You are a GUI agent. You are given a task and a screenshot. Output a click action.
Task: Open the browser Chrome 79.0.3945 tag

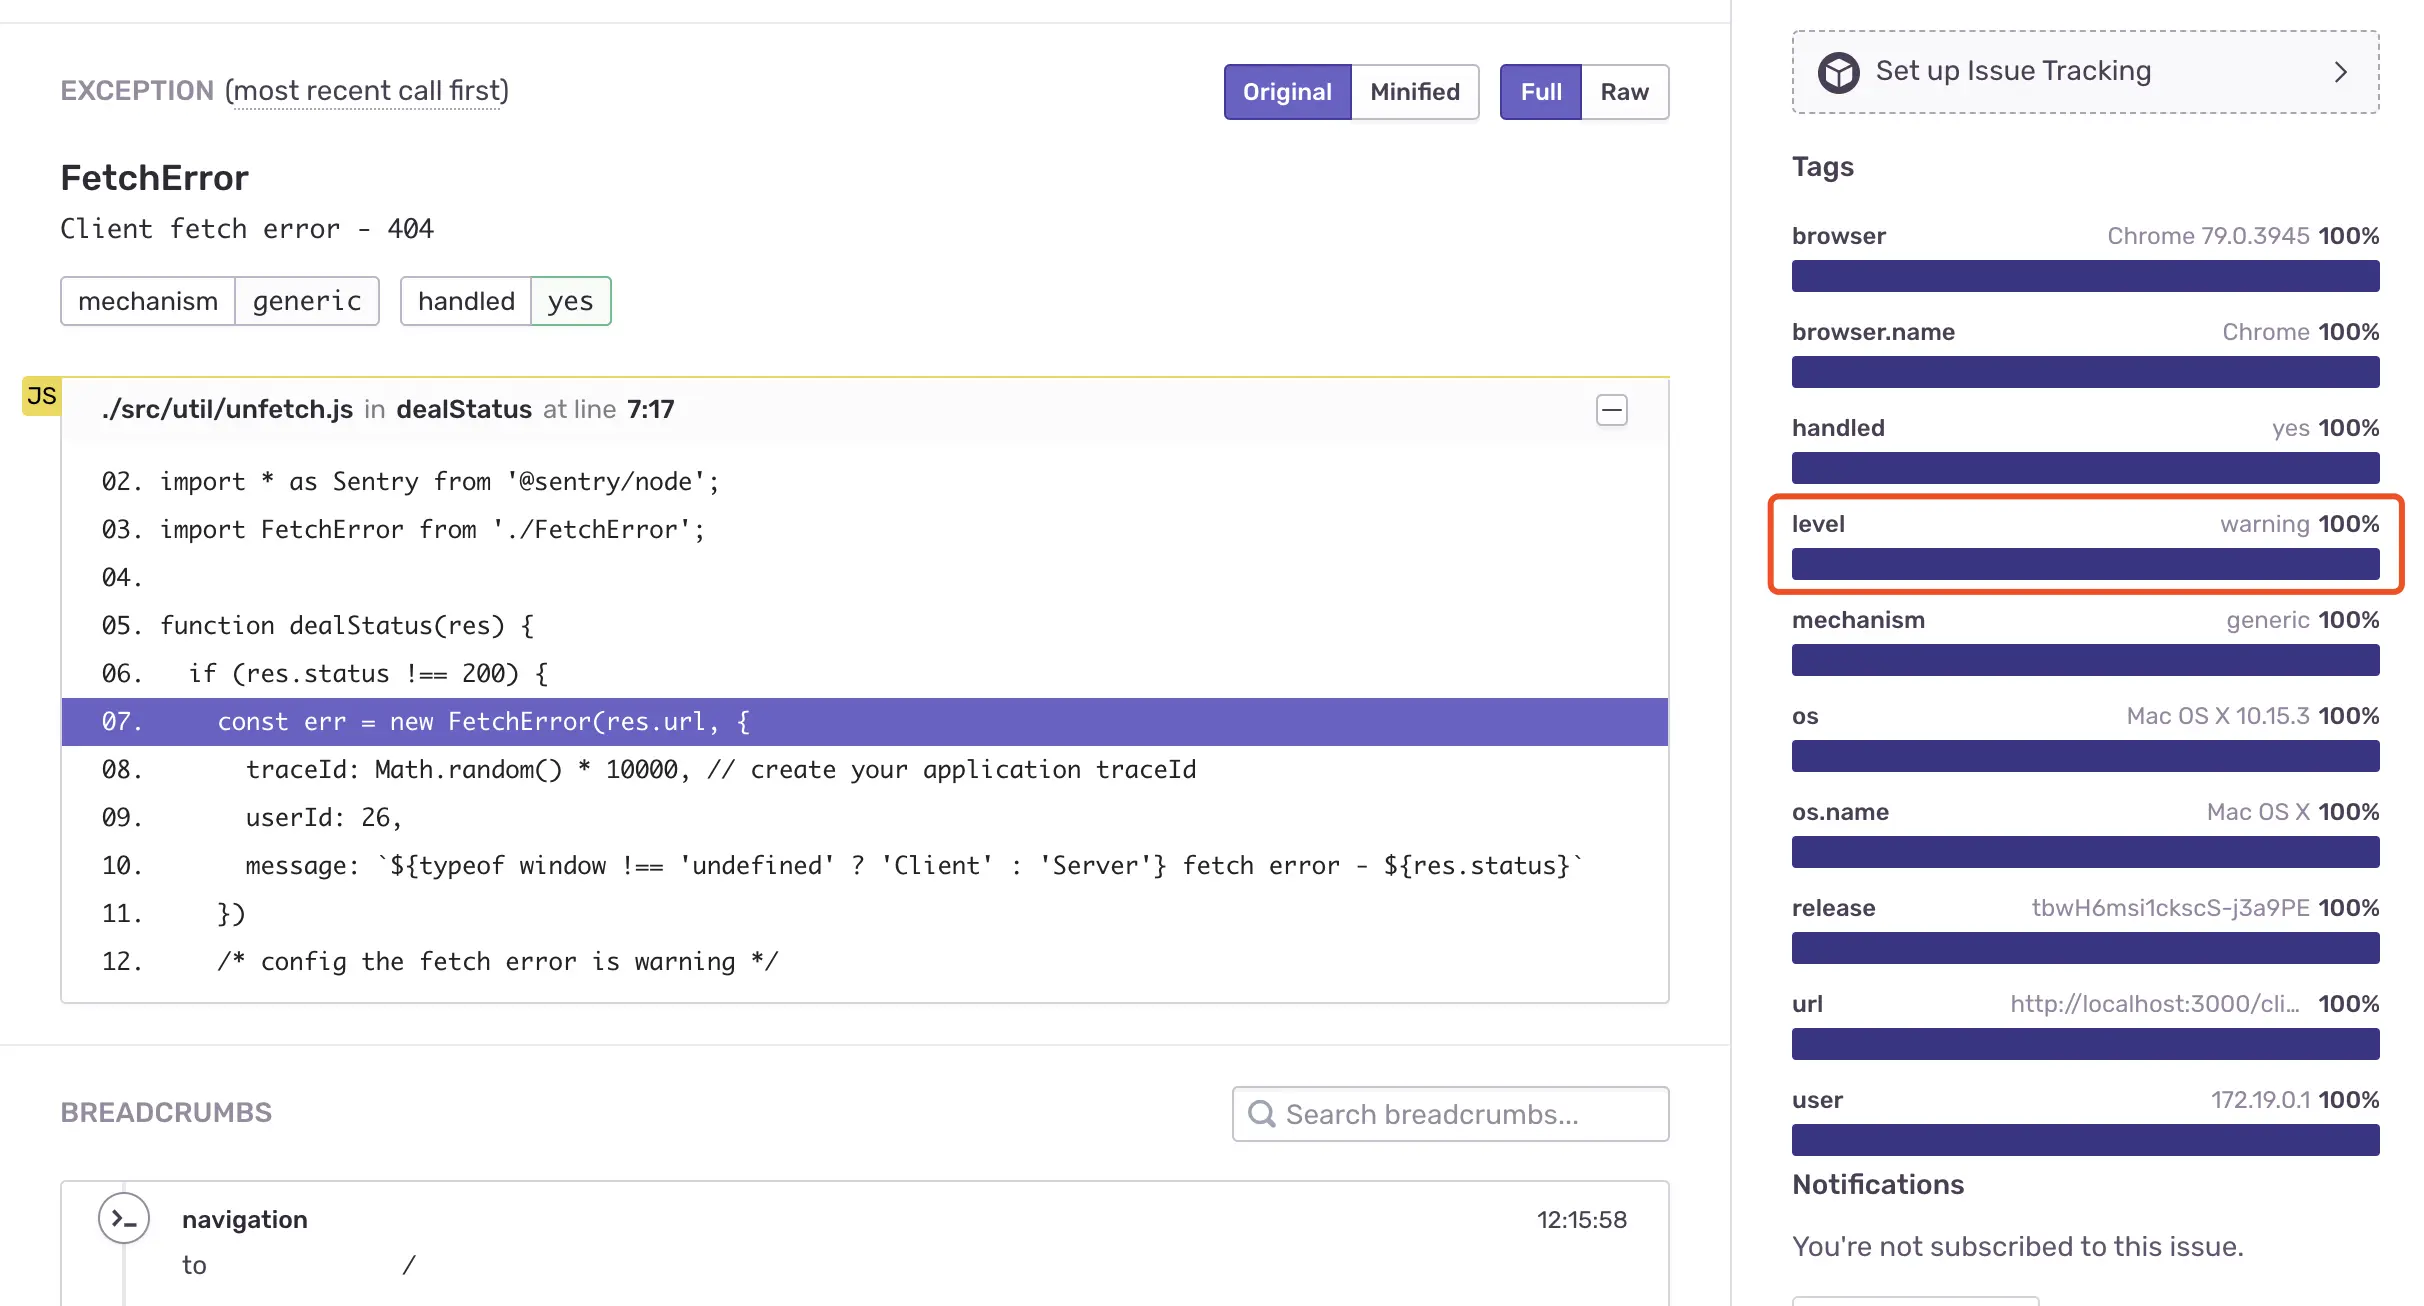pyautogui.click(x=2207, y=236)
